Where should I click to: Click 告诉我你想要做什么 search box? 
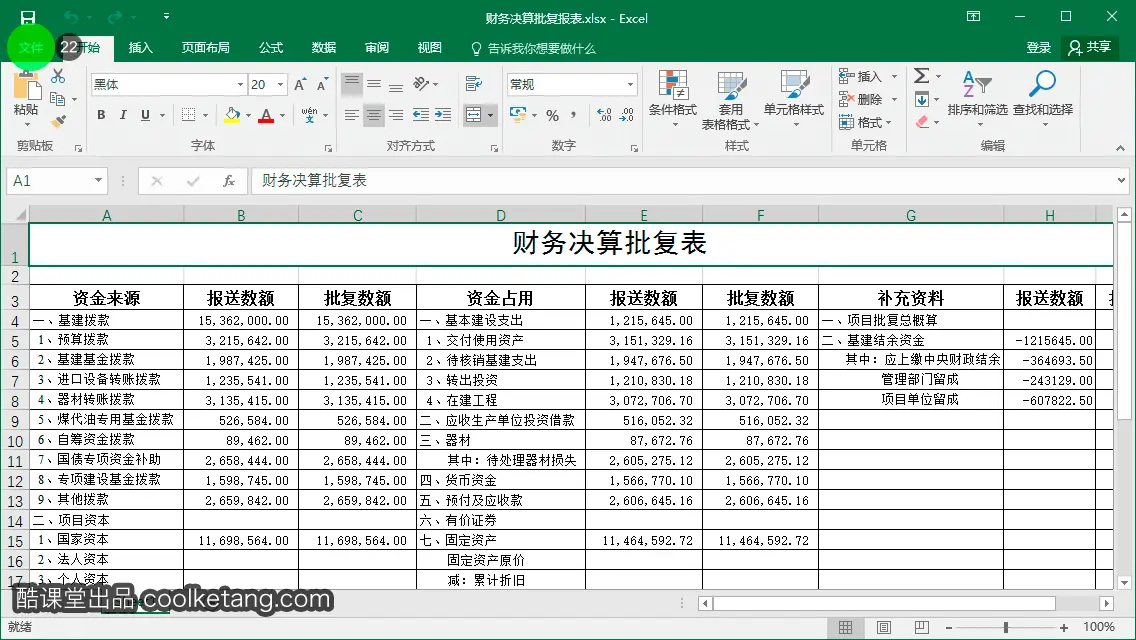point(533,49)
